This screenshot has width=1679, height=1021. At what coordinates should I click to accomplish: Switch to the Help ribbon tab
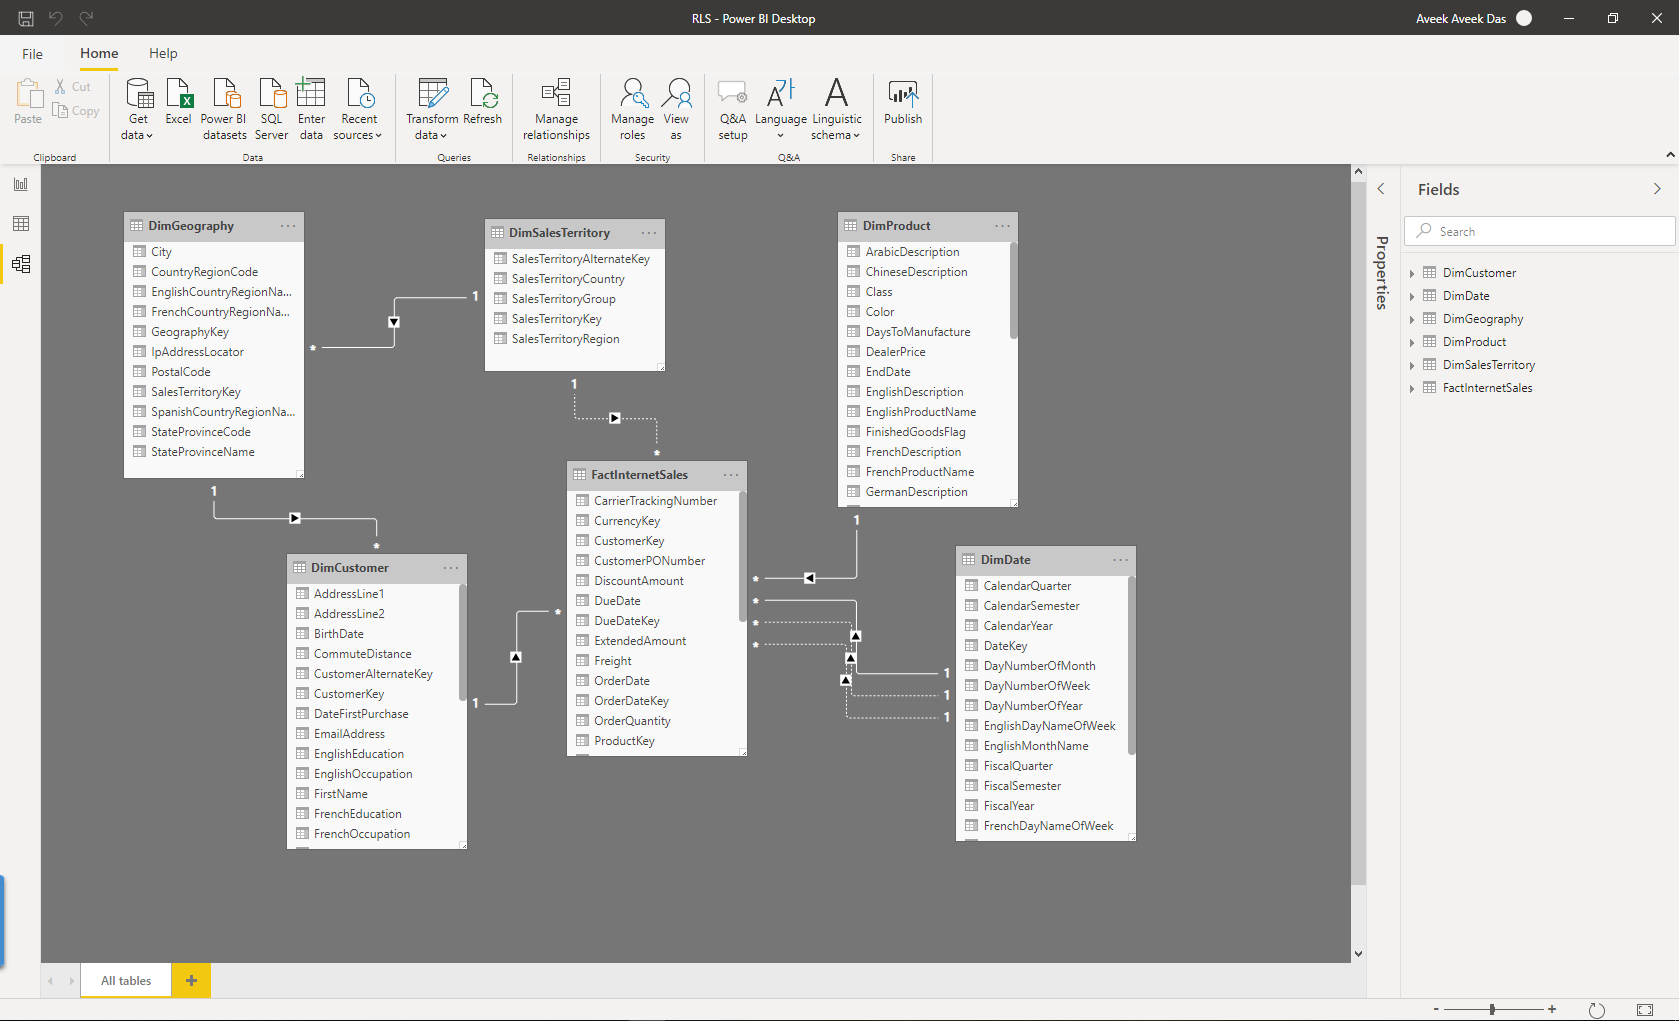163,53
